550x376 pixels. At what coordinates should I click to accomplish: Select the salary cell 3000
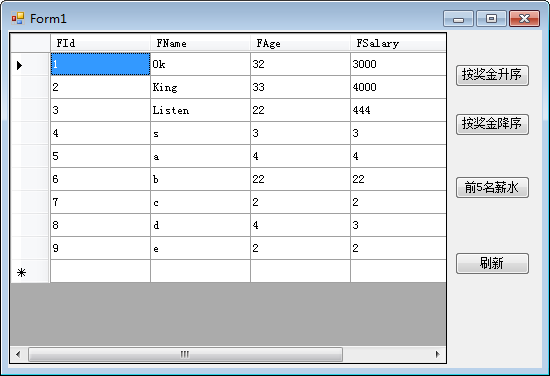(x=398, y=64)
